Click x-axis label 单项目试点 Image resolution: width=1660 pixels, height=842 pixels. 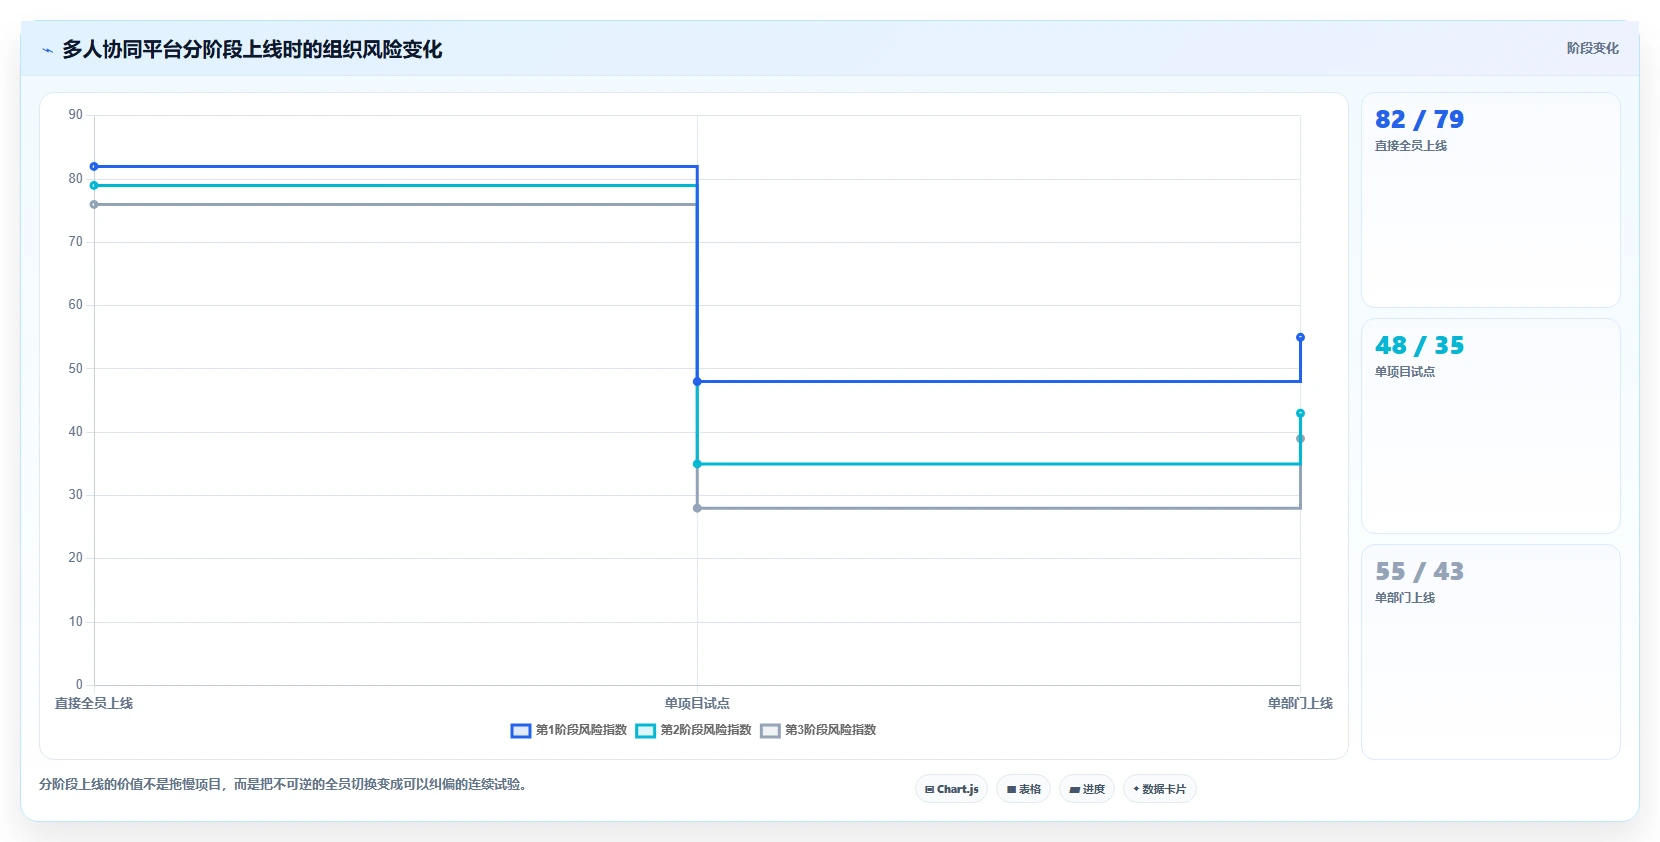[697, 704]
